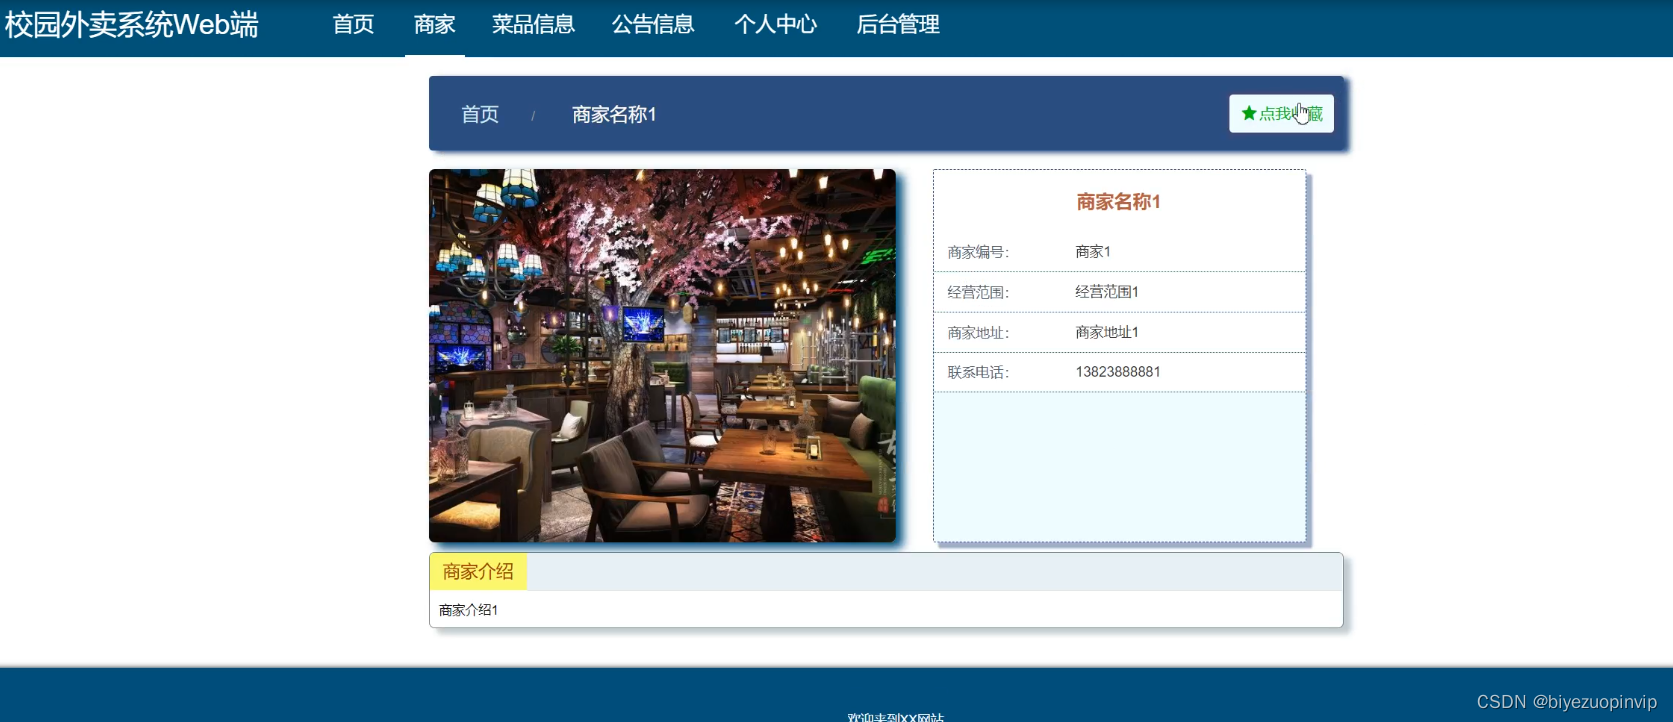Screen dimensions: 1673x722
Task: Click the 商家介绍1 description text
Action: point(468,610)
